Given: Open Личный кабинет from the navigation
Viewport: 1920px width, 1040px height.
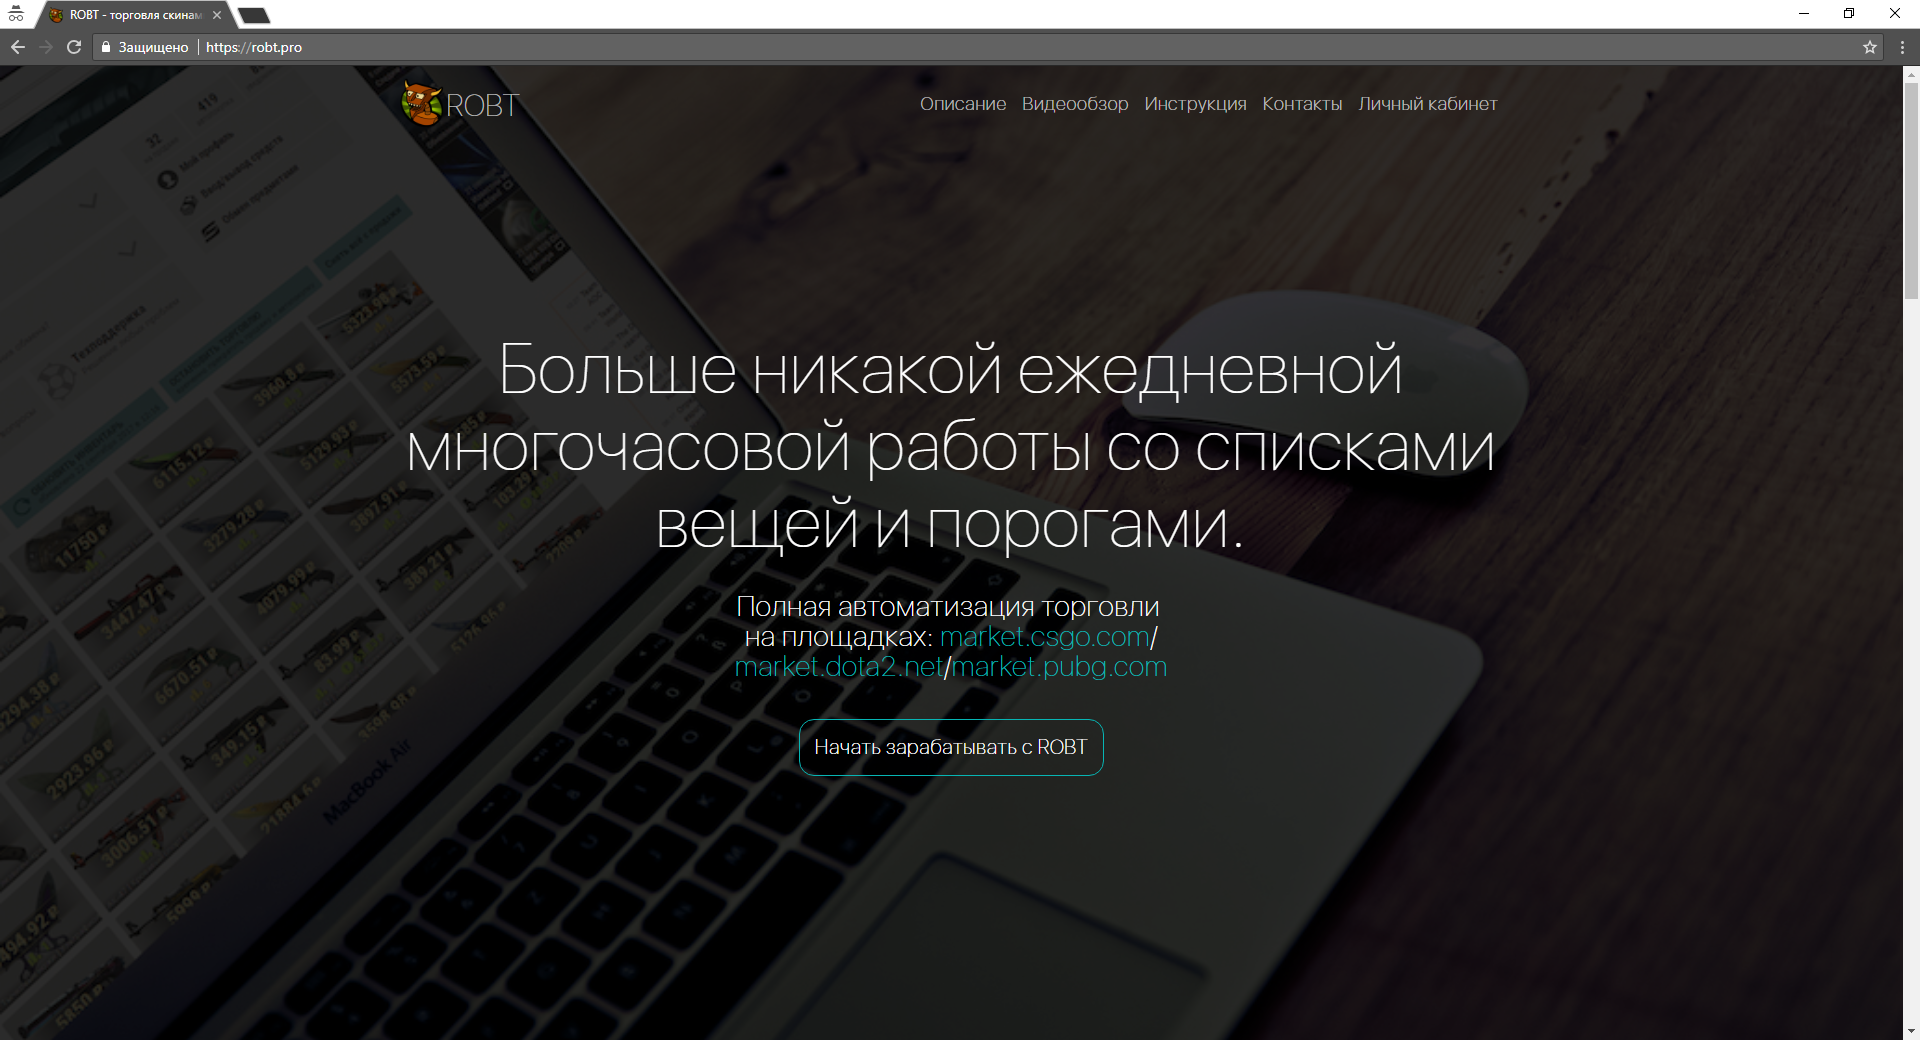Looking at the screenshot, I should click(x=1427, y=104).
